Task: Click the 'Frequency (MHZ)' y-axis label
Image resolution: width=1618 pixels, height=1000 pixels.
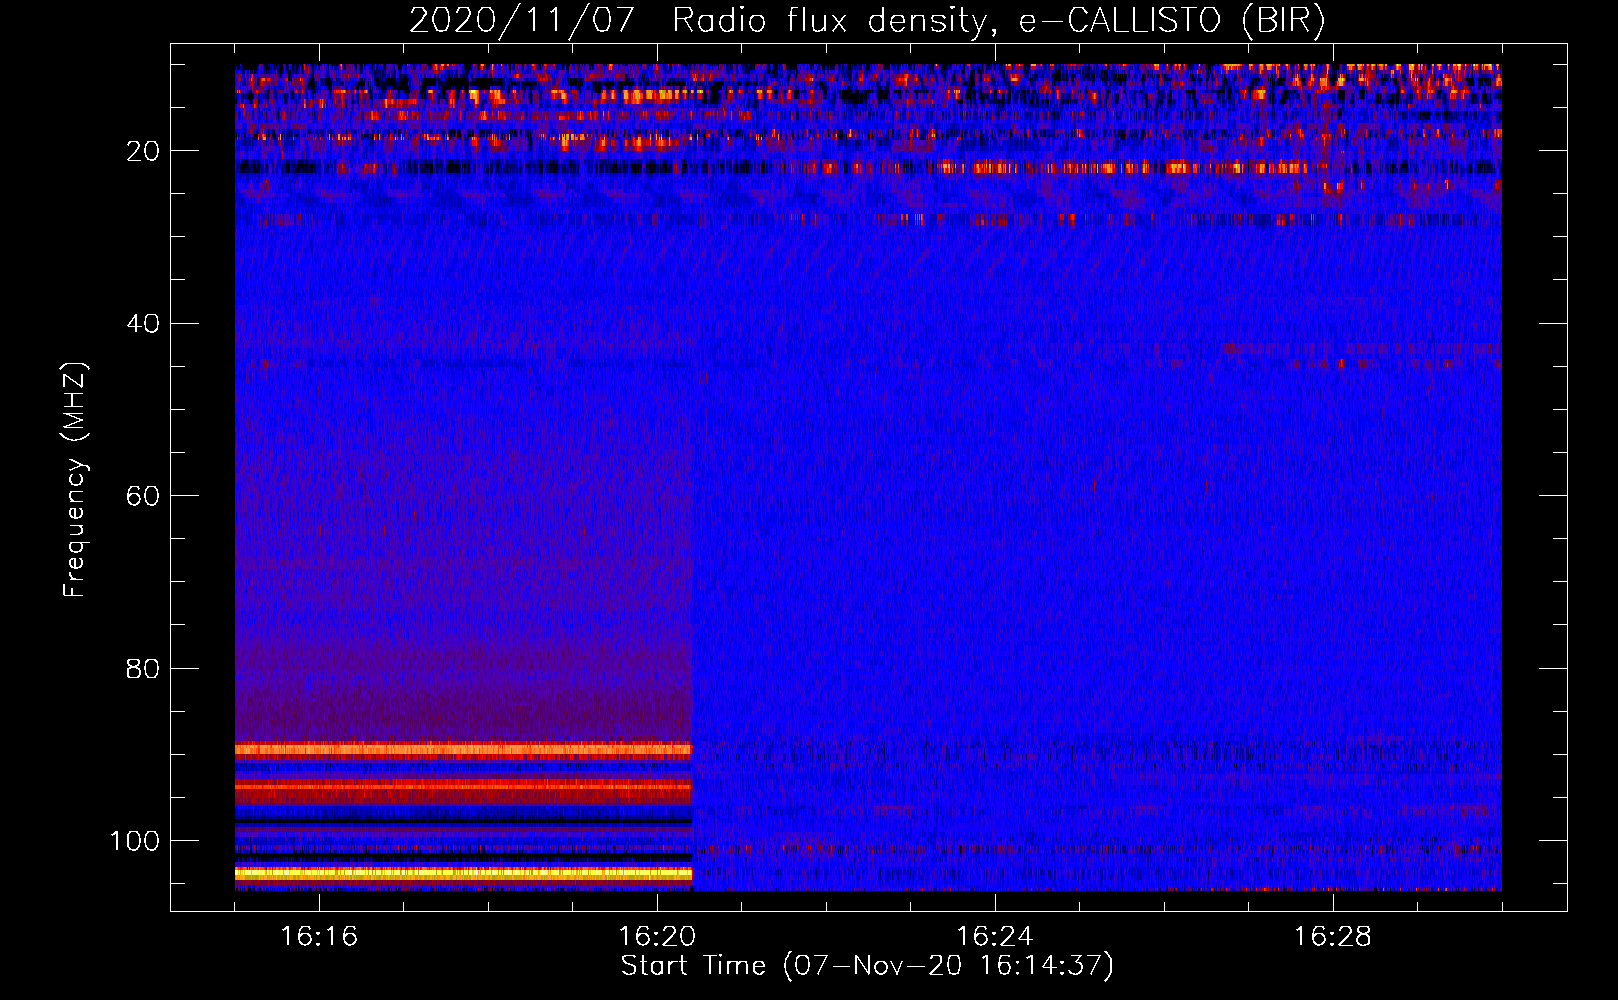Action: [75, 479]
